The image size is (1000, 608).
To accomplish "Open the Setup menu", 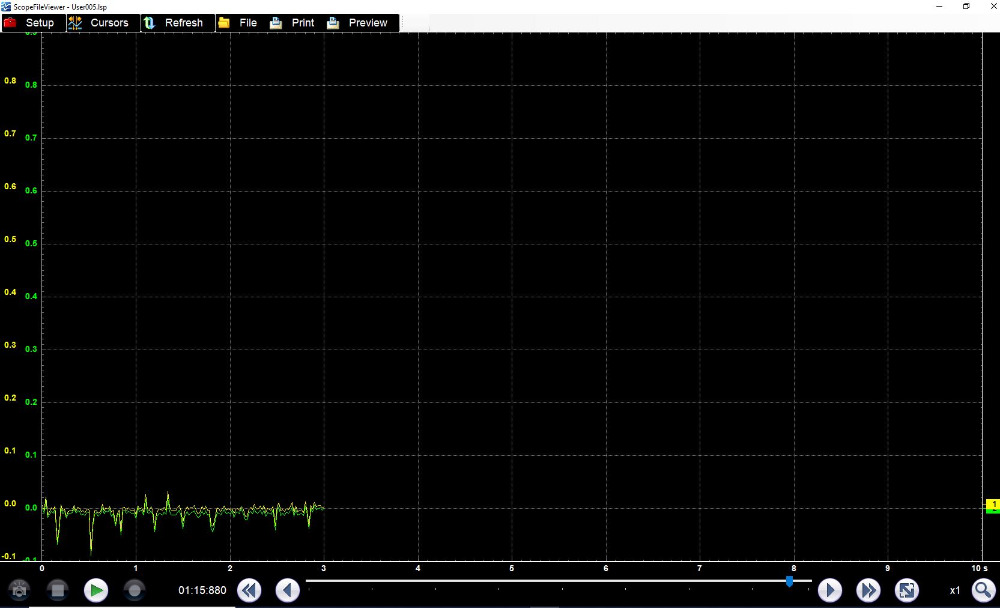I will pos(33,23).
